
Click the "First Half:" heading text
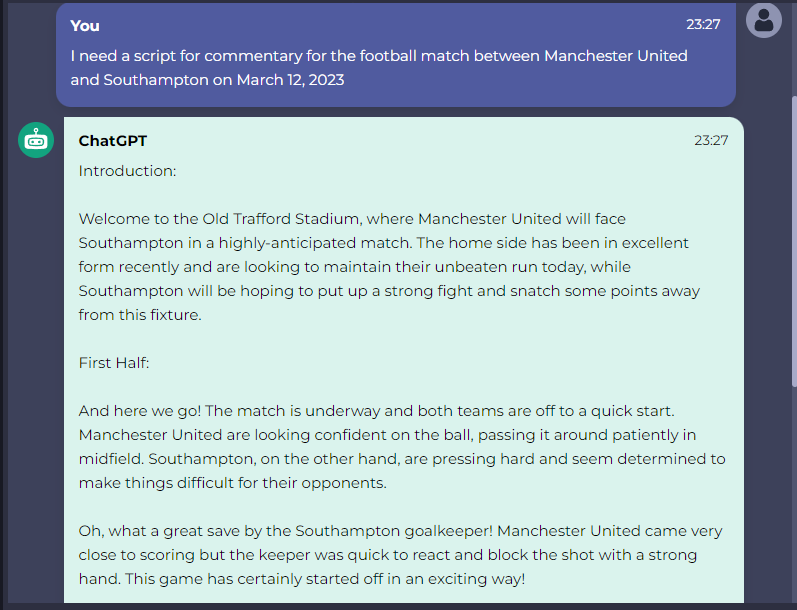[114, 363]
